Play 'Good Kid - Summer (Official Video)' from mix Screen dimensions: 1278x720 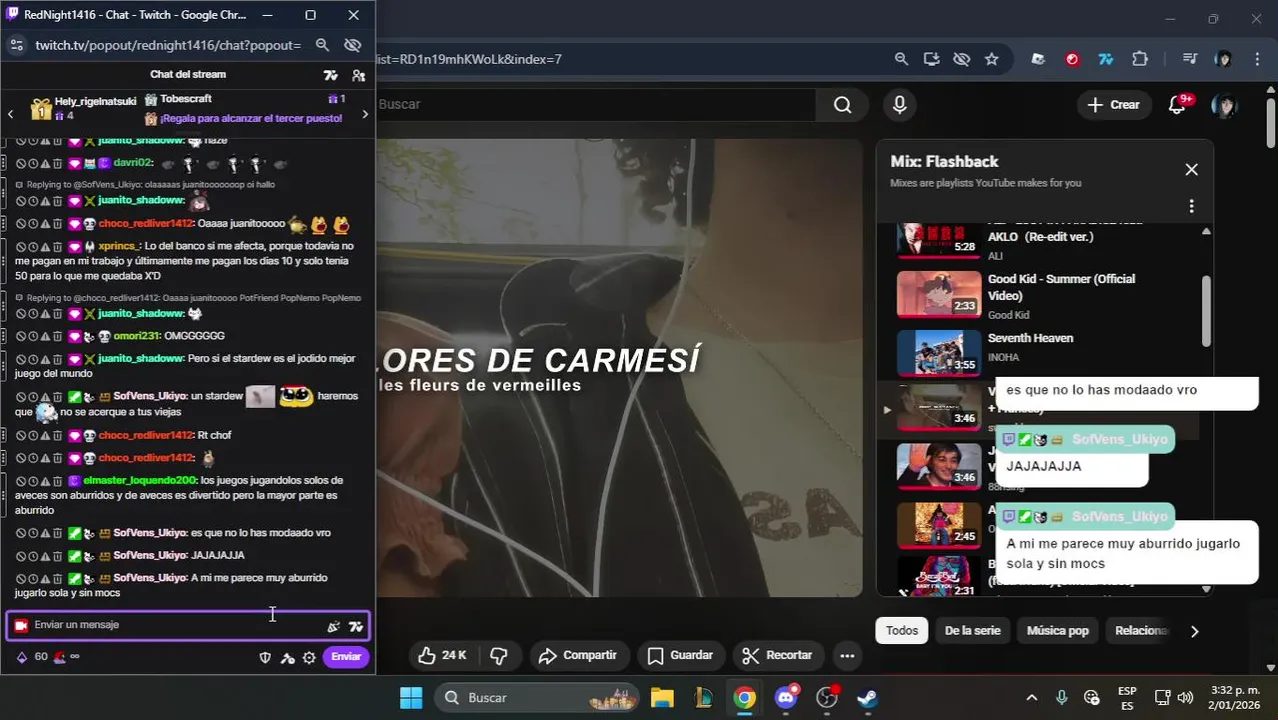click(1040, 295)
